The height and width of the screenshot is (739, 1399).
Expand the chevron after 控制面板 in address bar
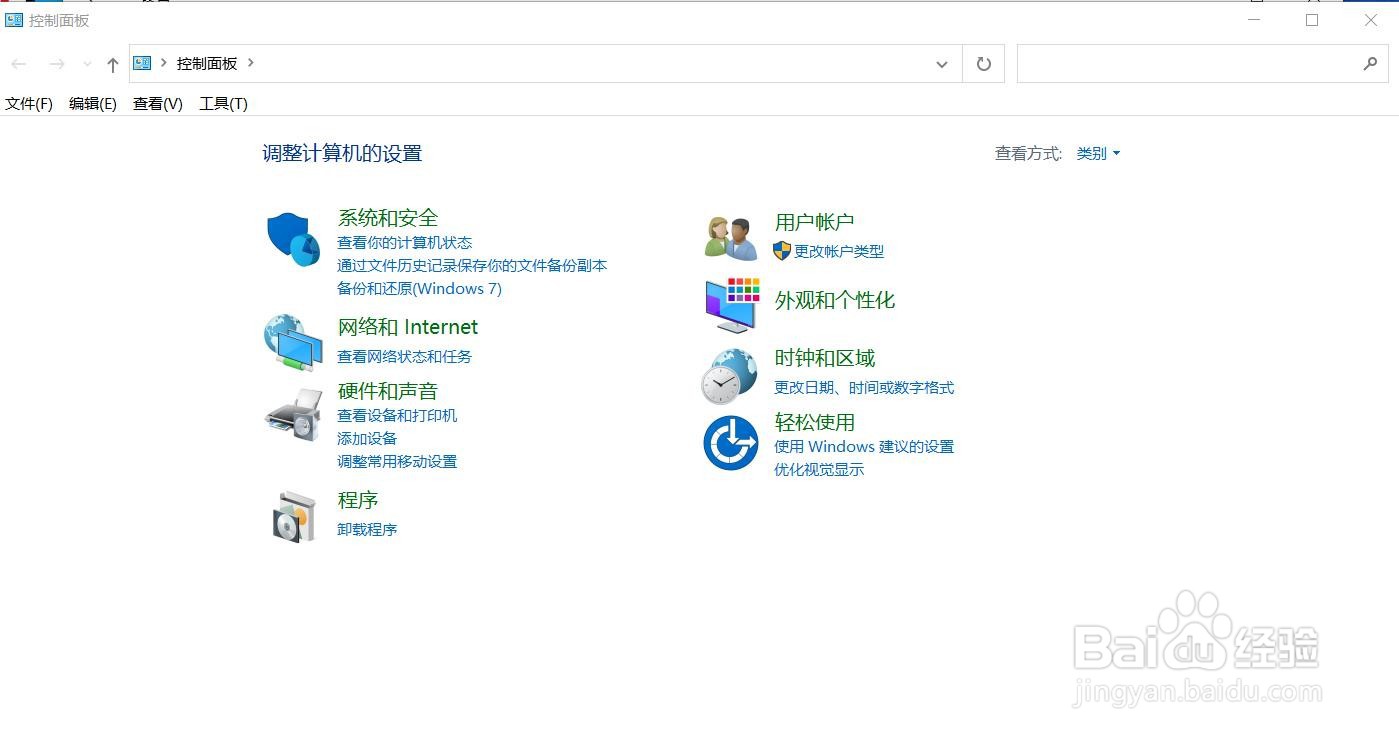[x=250, y=63]
